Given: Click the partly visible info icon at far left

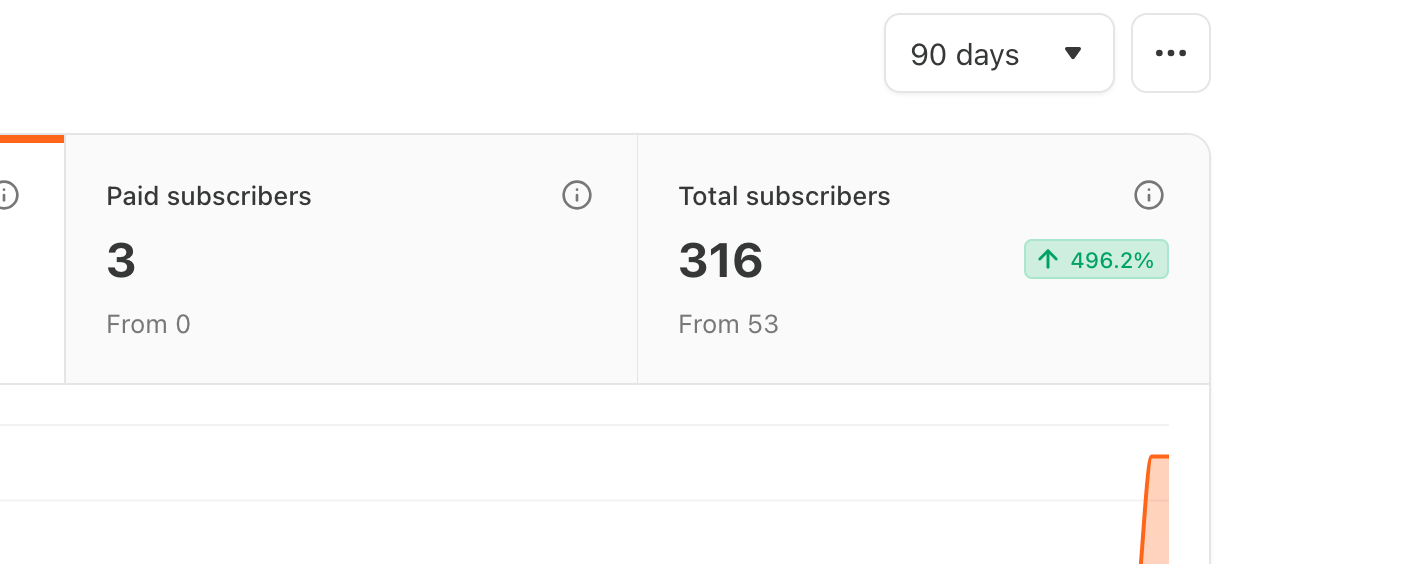Looking at the screenshot, I should point(7,195).
